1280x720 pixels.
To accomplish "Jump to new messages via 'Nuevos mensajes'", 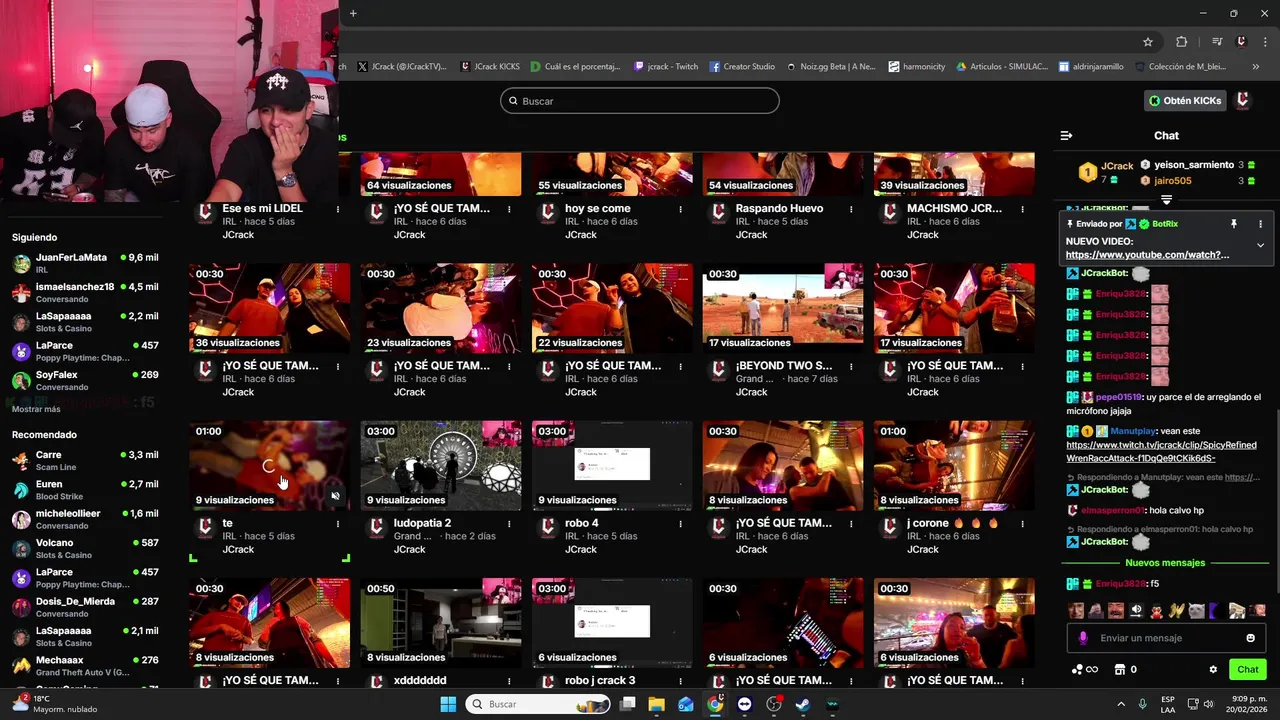I will [x=1166, y=563].
